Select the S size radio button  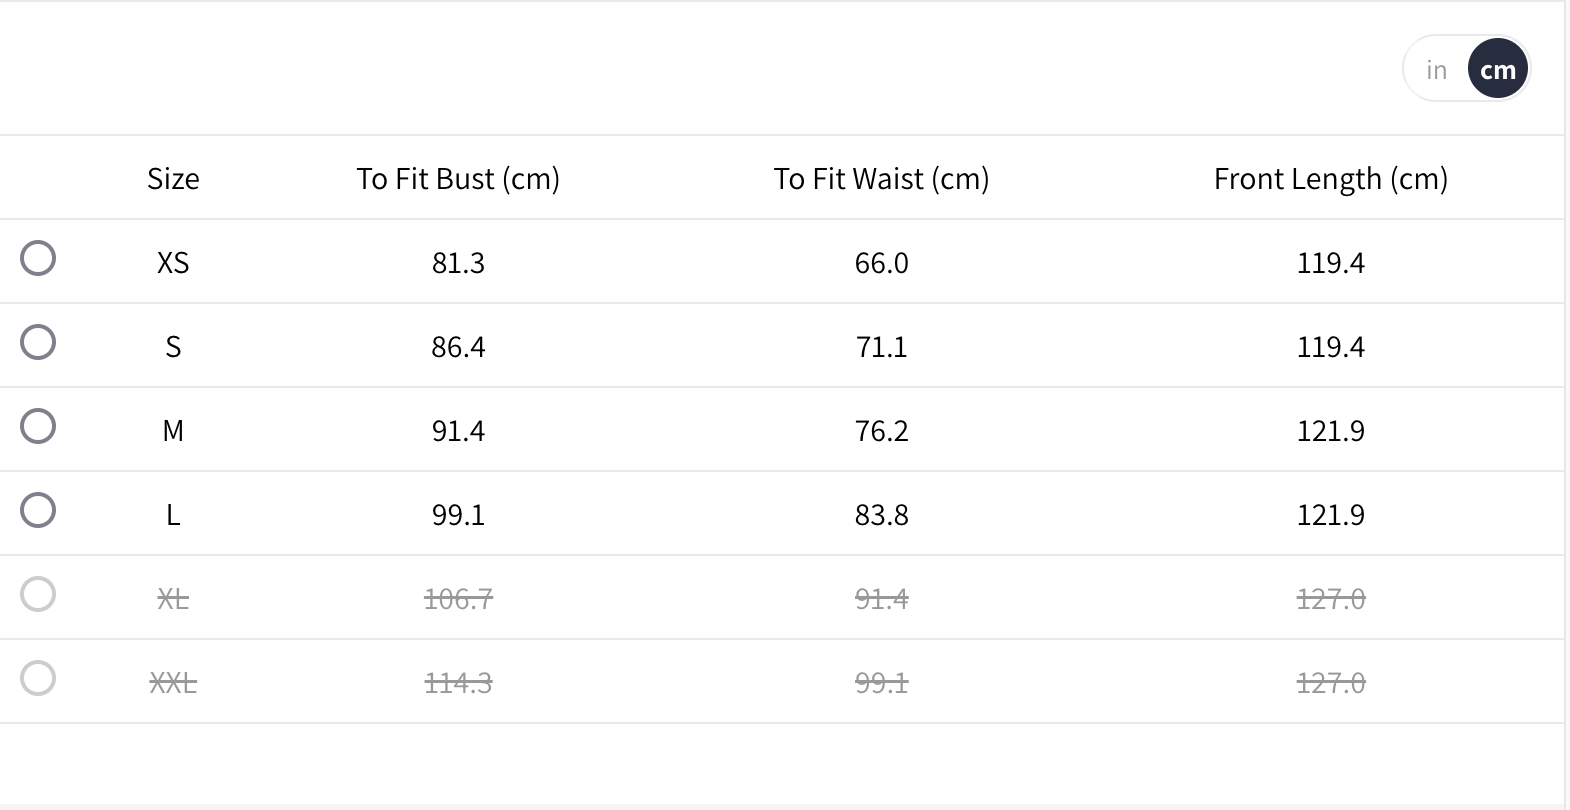point(38,342)
